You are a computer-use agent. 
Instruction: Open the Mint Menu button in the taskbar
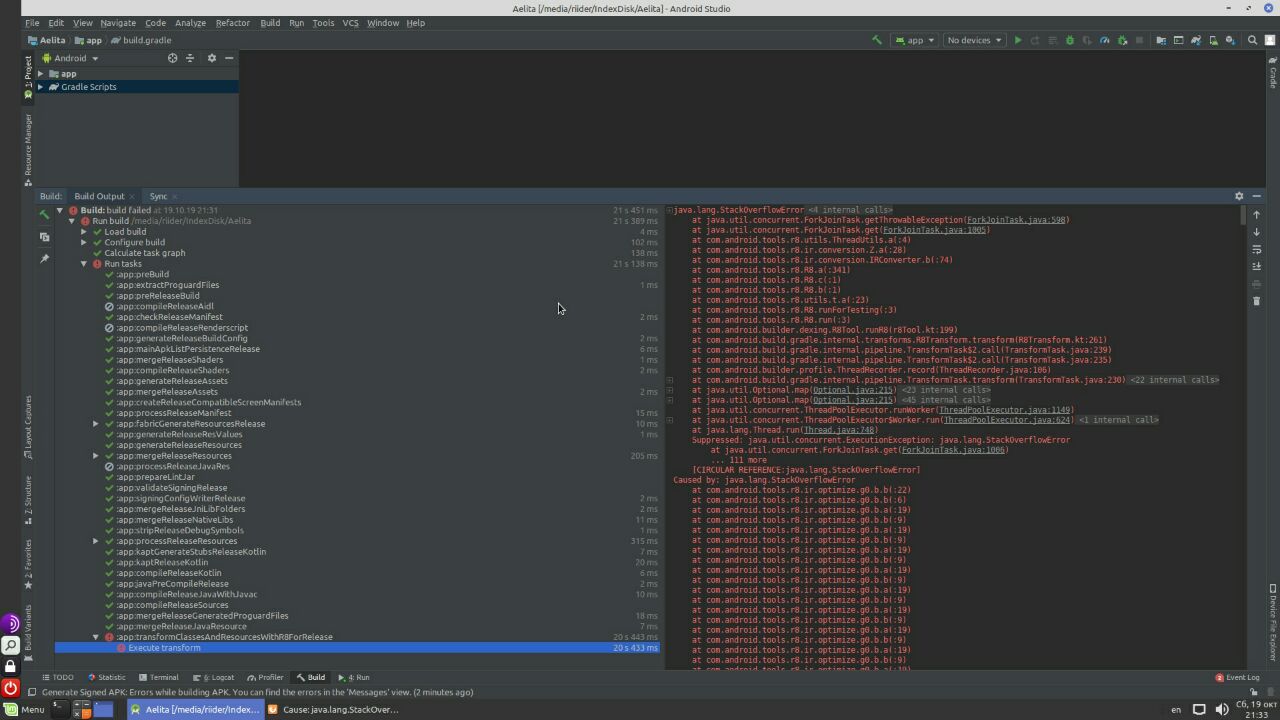click(26, 710)
